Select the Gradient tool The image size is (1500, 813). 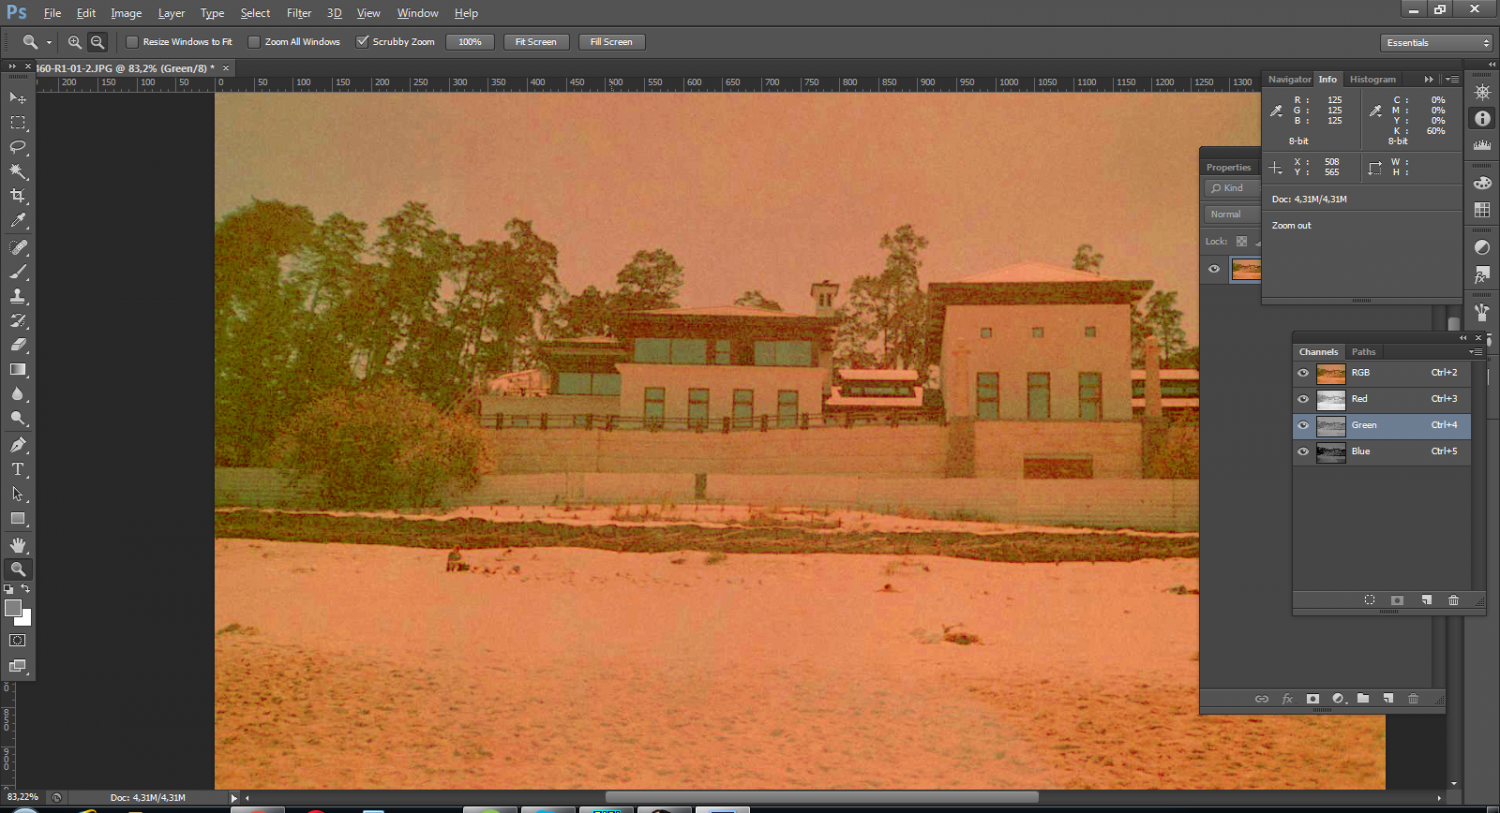[x=18, y=370]
